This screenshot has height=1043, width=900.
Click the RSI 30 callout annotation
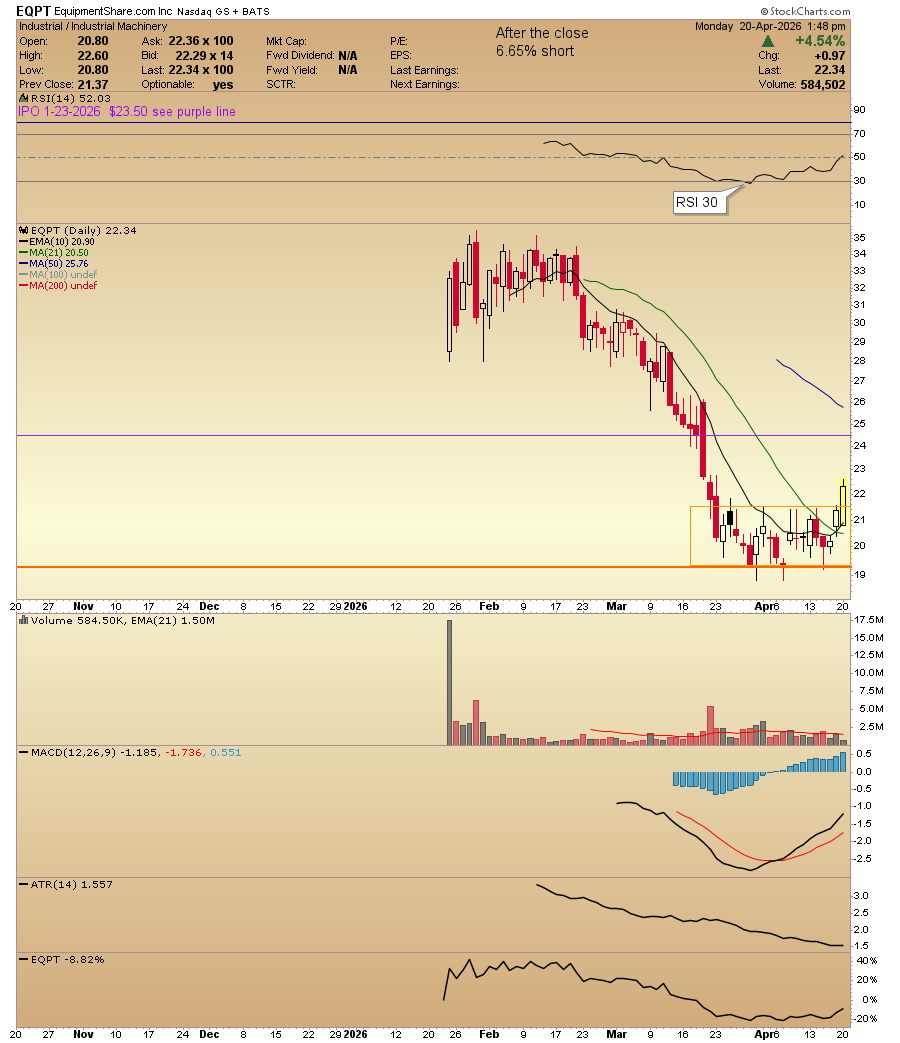tap(697, 202)
